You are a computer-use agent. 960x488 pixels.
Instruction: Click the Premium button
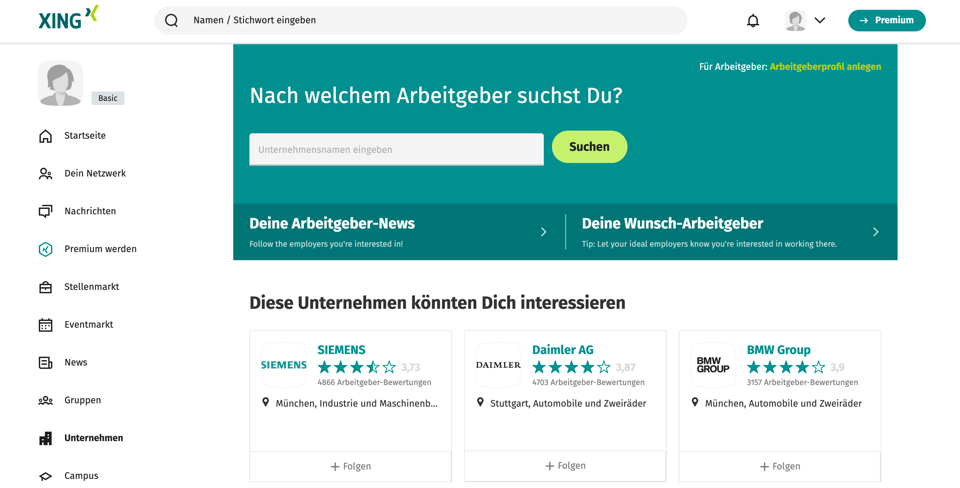pos(887,20)
